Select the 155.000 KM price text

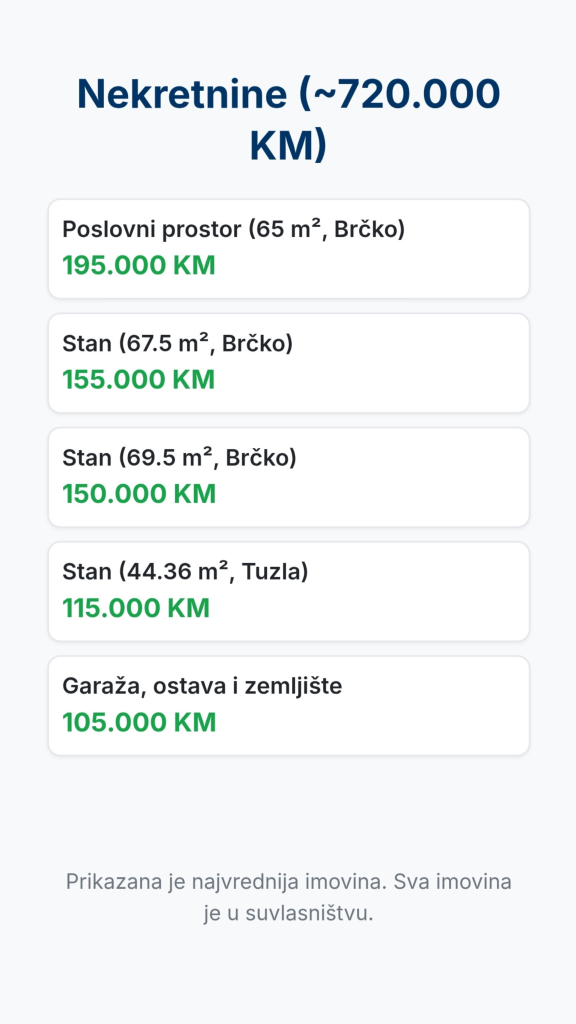tap(138, 380)
